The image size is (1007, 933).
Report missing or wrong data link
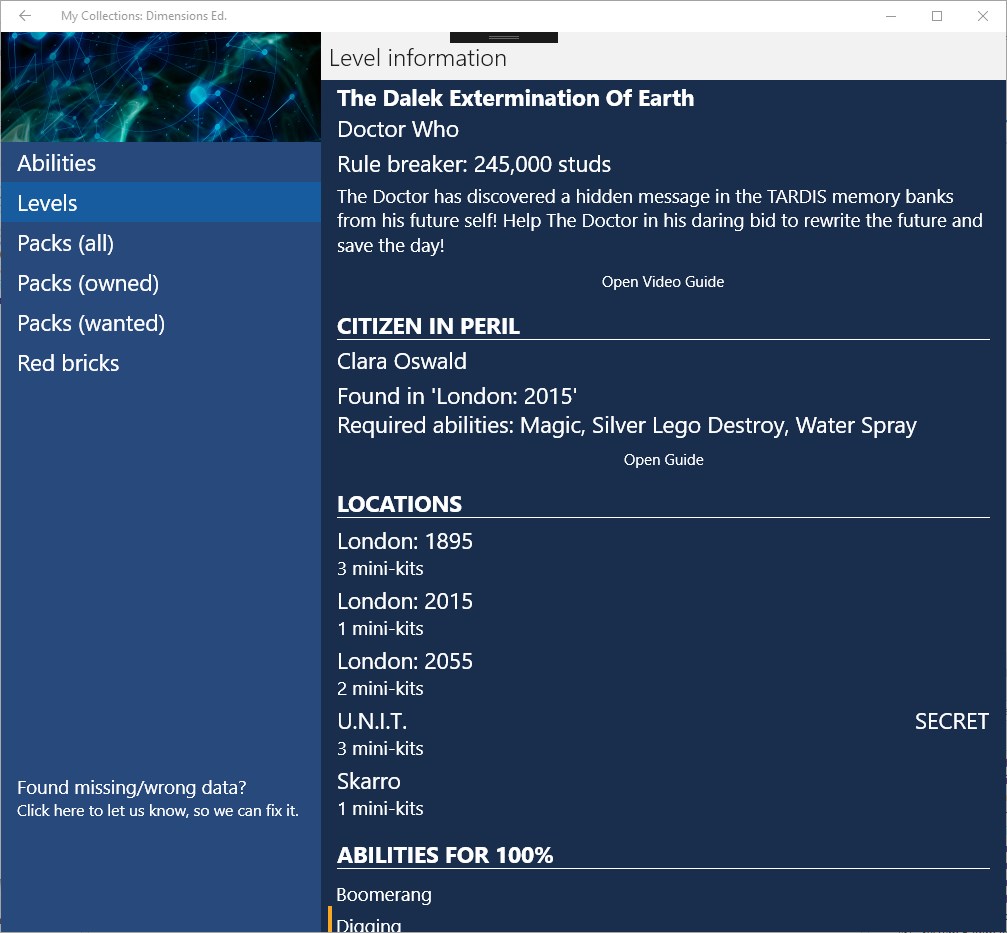[x=158, y=799]
